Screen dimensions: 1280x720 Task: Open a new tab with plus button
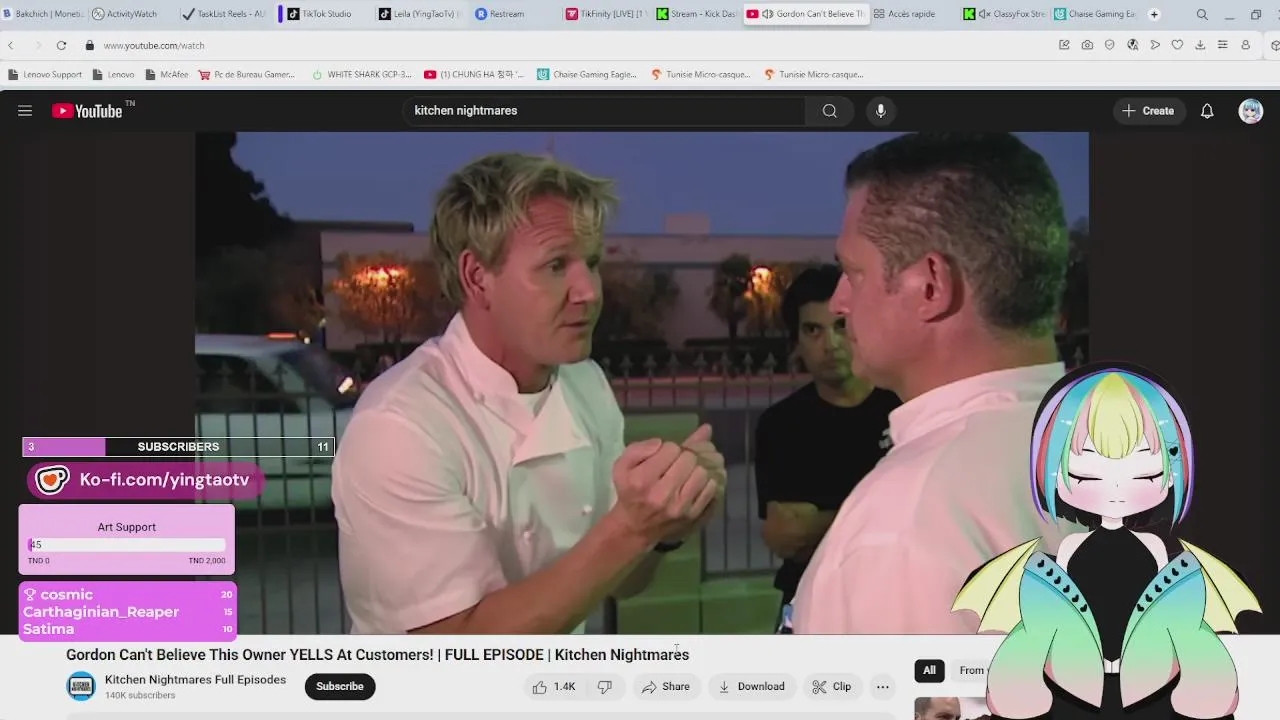[x=1154, y=14]
